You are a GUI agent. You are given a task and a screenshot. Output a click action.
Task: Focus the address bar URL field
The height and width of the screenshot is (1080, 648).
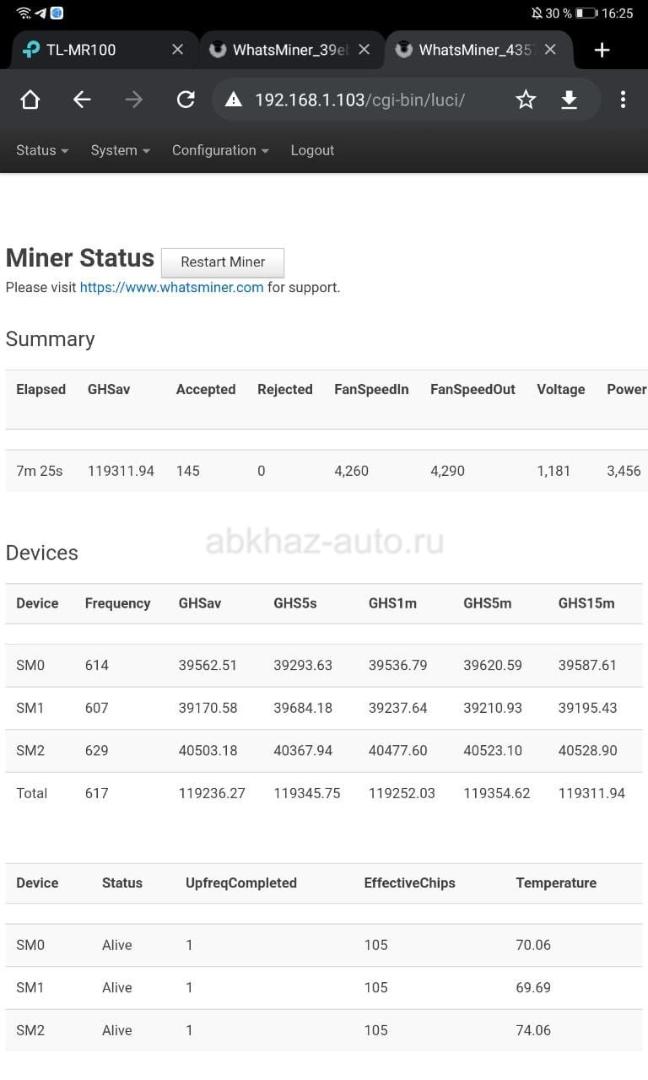pos(359,100)
